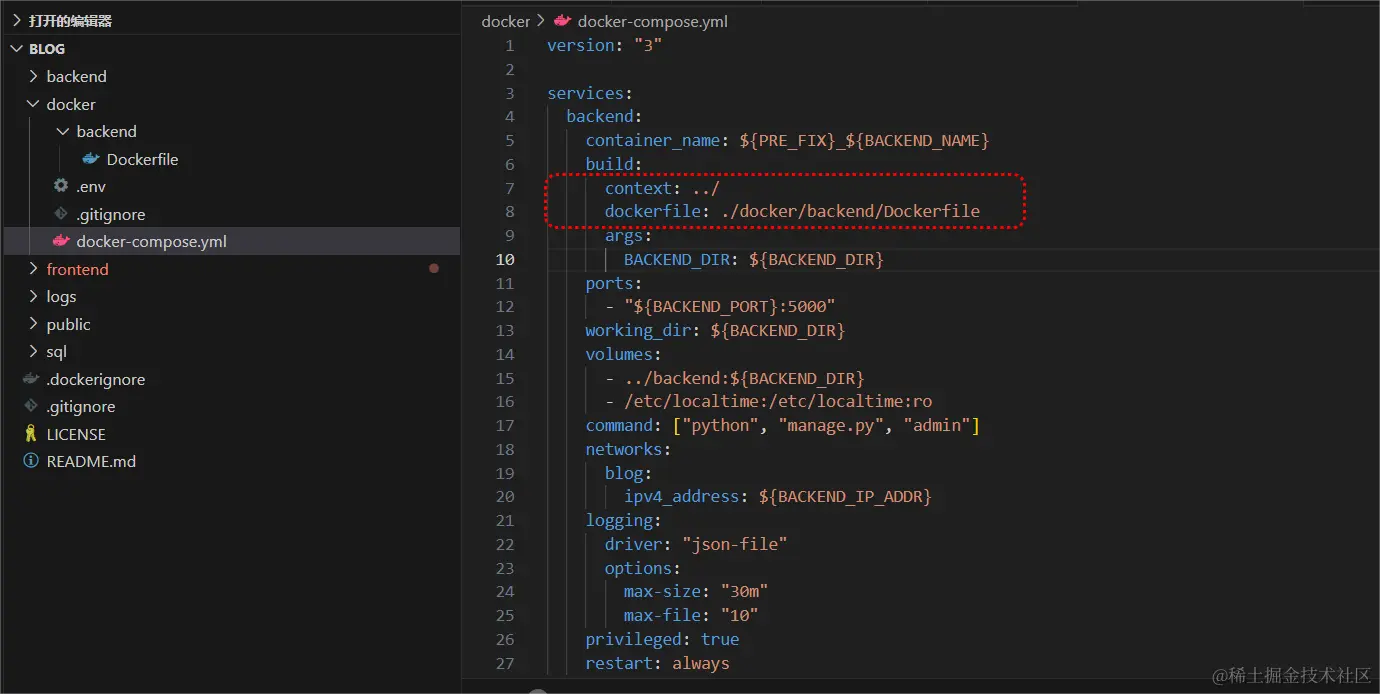Click the '"manage.py"' string
This screenshot has width=1380, height=694.
(831, 425)
